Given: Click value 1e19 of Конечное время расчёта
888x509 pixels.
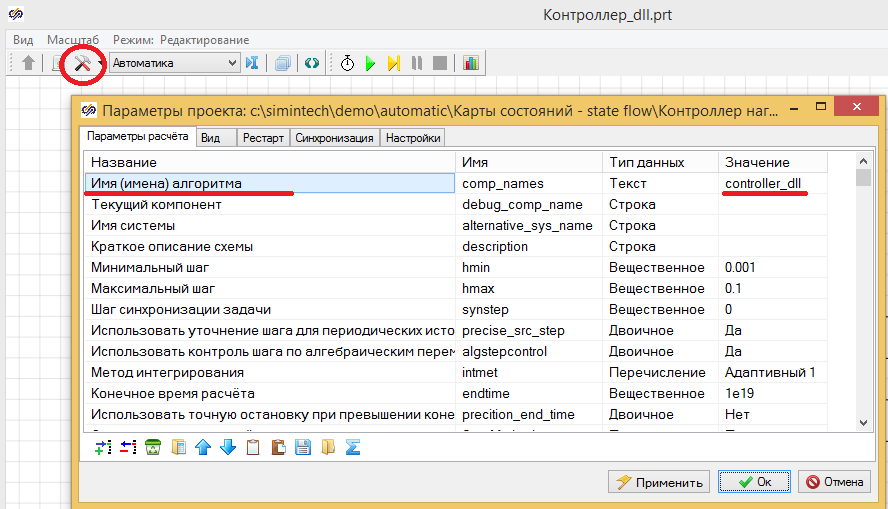Looking at the screenshot, I should [773, 393].
